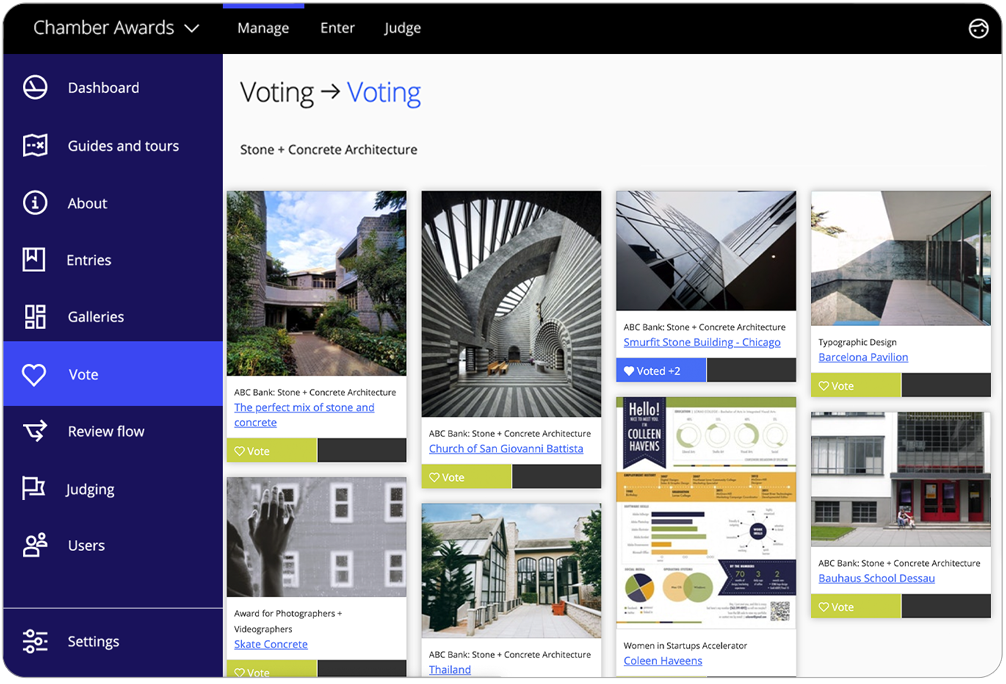Image resolution: width=1006 pixels, height=684 pixels.
Task: Switch to the Manage tab
Action: (262, 28)
